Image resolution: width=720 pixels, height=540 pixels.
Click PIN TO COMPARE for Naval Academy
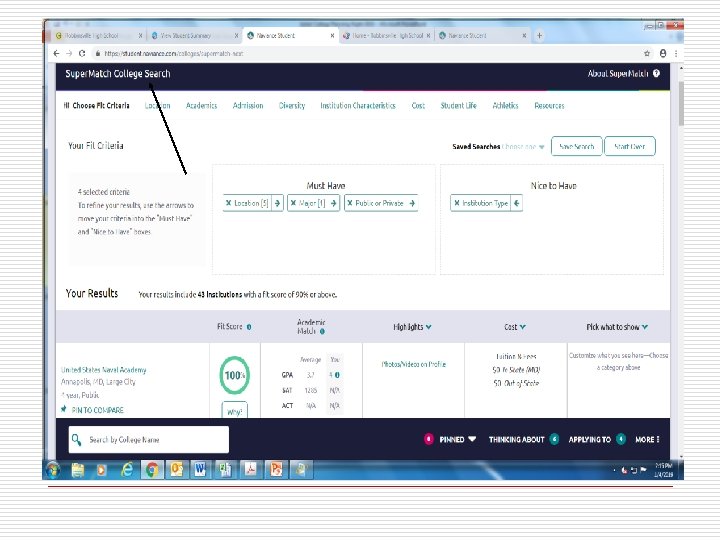(93, 410)
